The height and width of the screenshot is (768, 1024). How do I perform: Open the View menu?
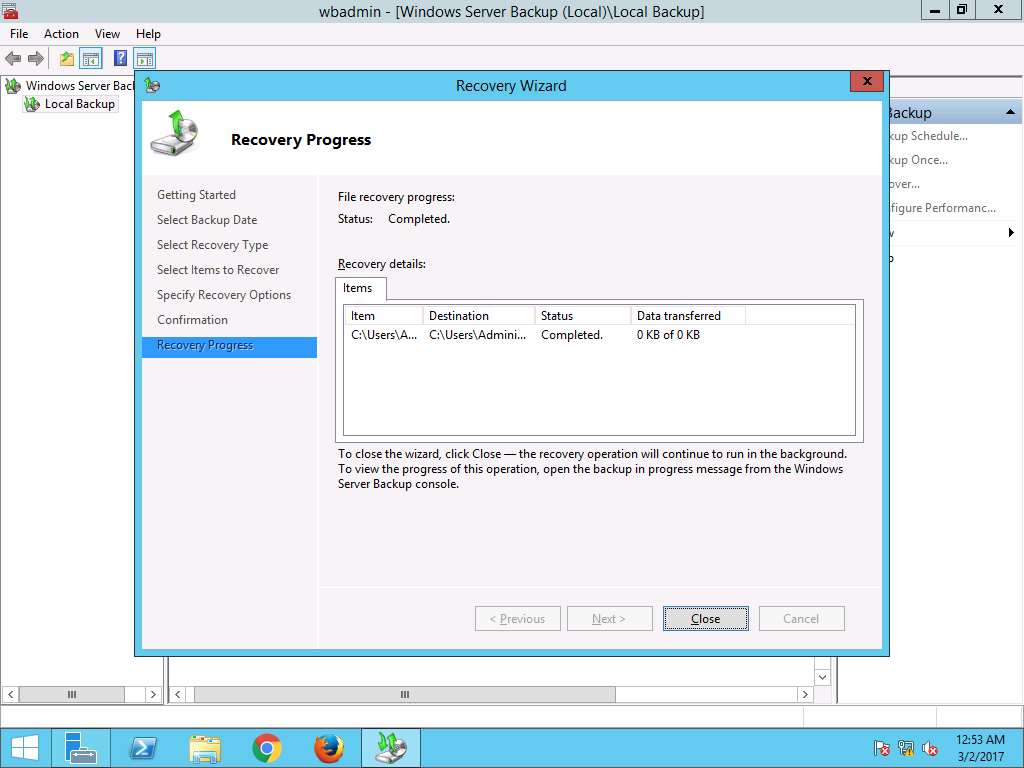click(107, 34)
